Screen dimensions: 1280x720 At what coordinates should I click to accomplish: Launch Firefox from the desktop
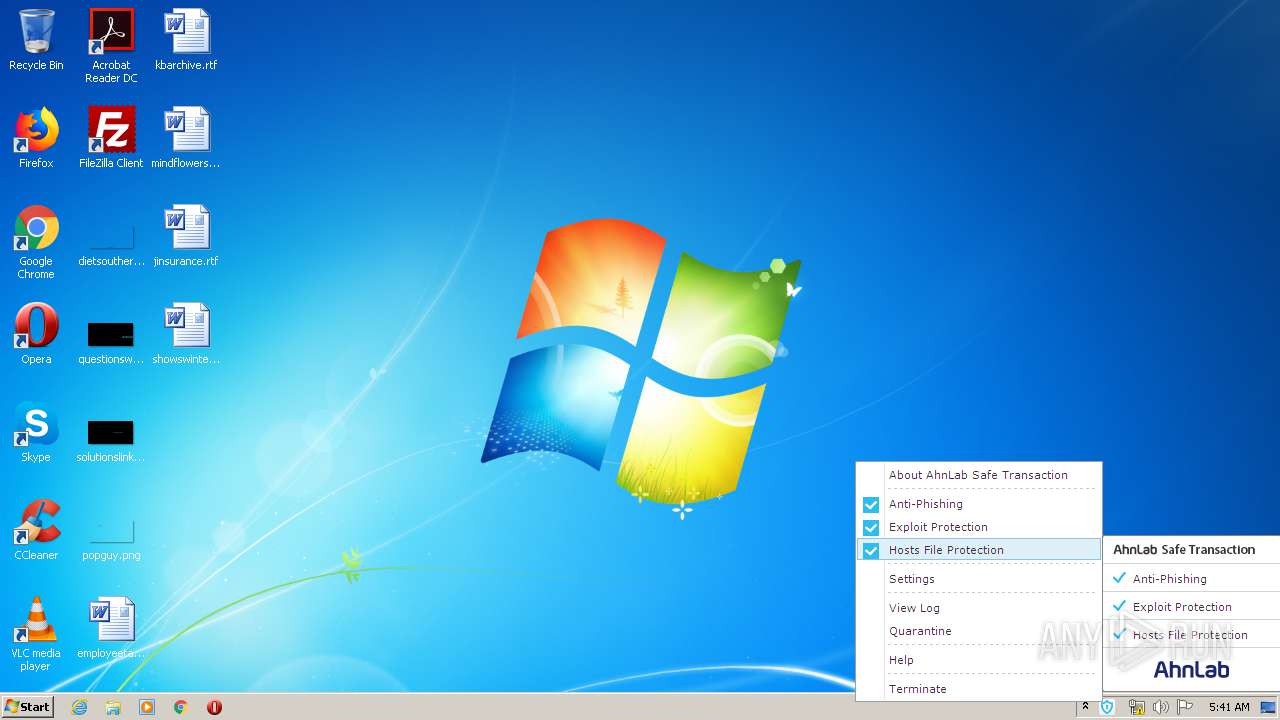click(36, 138)
